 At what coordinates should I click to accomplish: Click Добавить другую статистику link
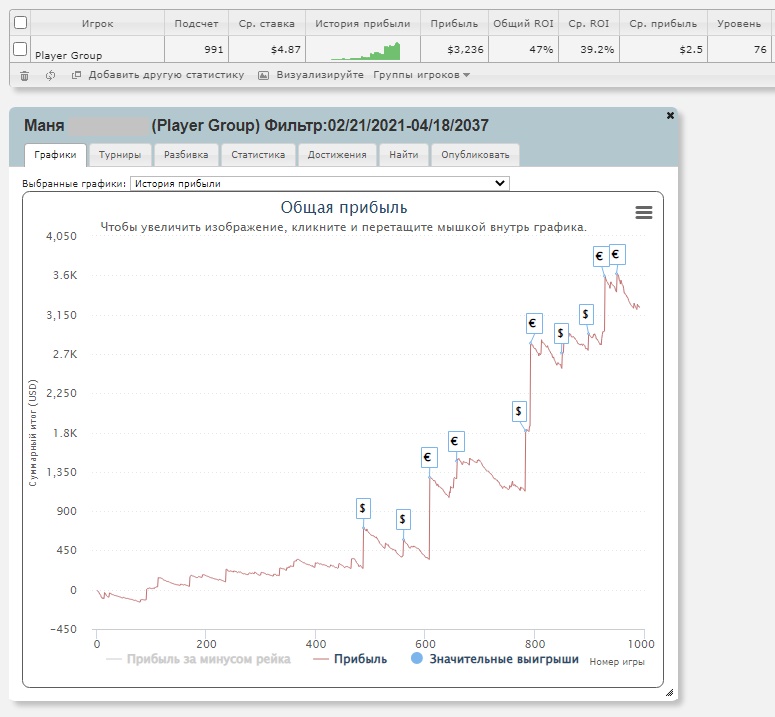click(166, 75)
